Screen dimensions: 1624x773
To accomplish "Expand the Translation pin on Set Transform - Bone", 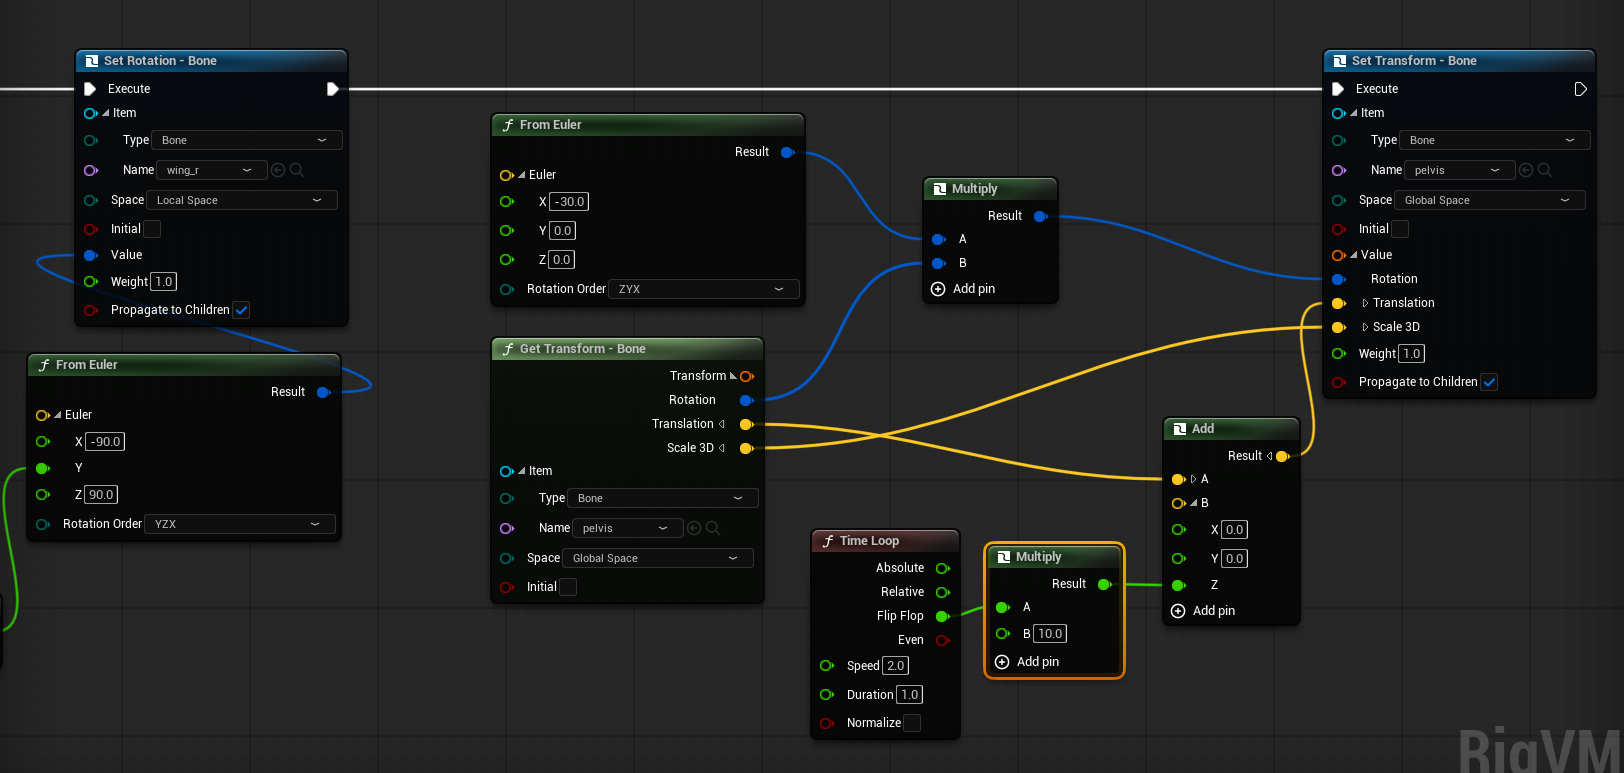I will (x=1365, y=303).
